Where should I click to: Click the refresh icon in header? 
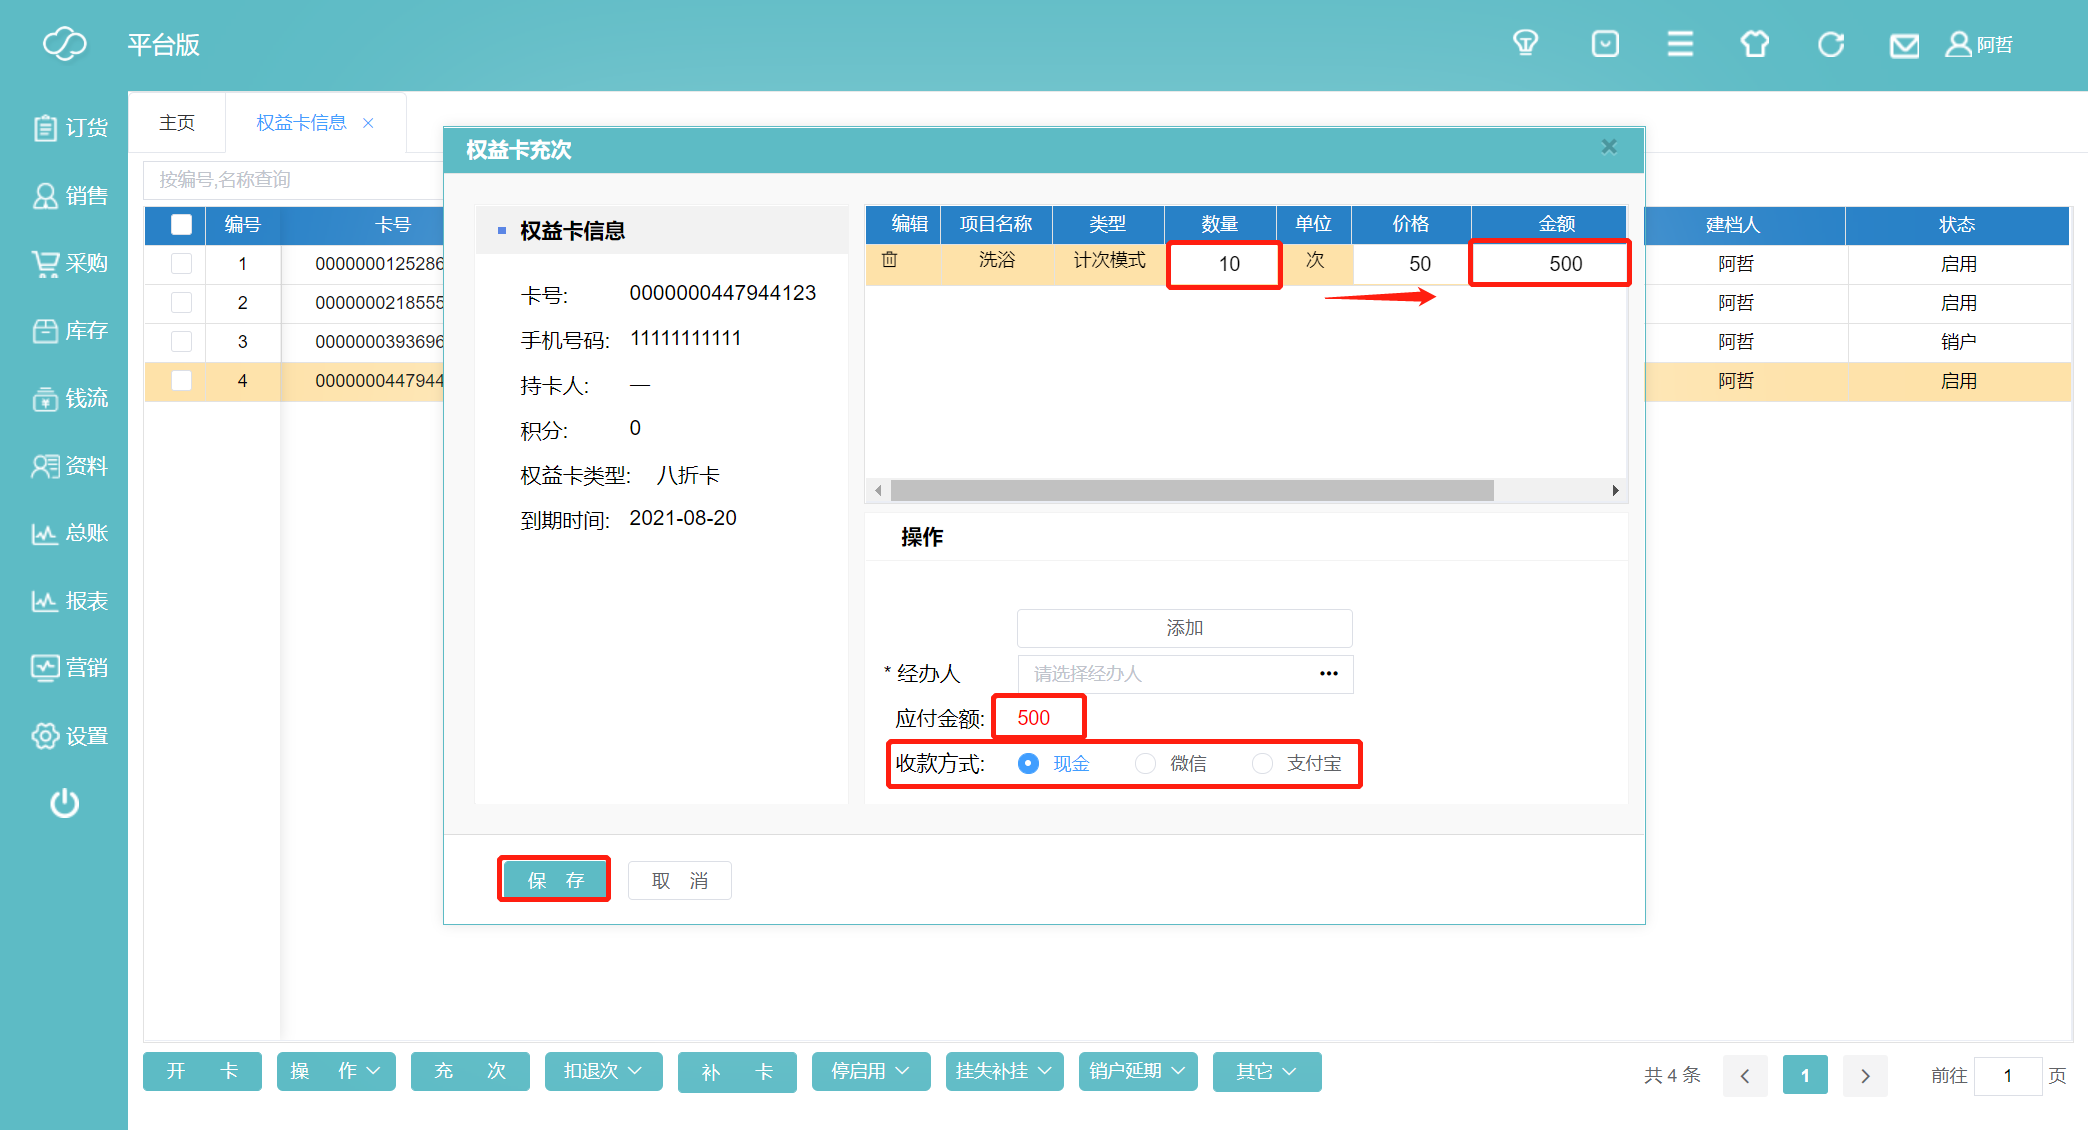pyautogui.click(x=1830, y=44)
